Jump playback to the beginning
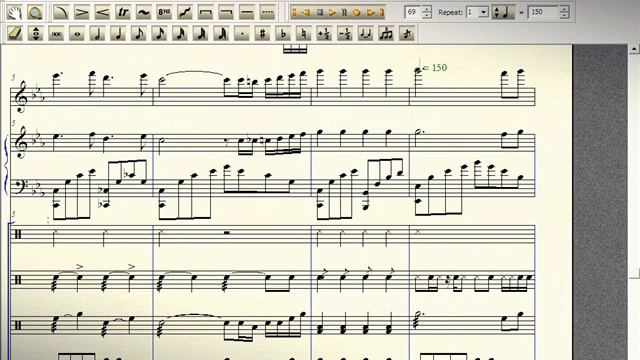Viewport: 640px width, 360px height. pos(294,13)
